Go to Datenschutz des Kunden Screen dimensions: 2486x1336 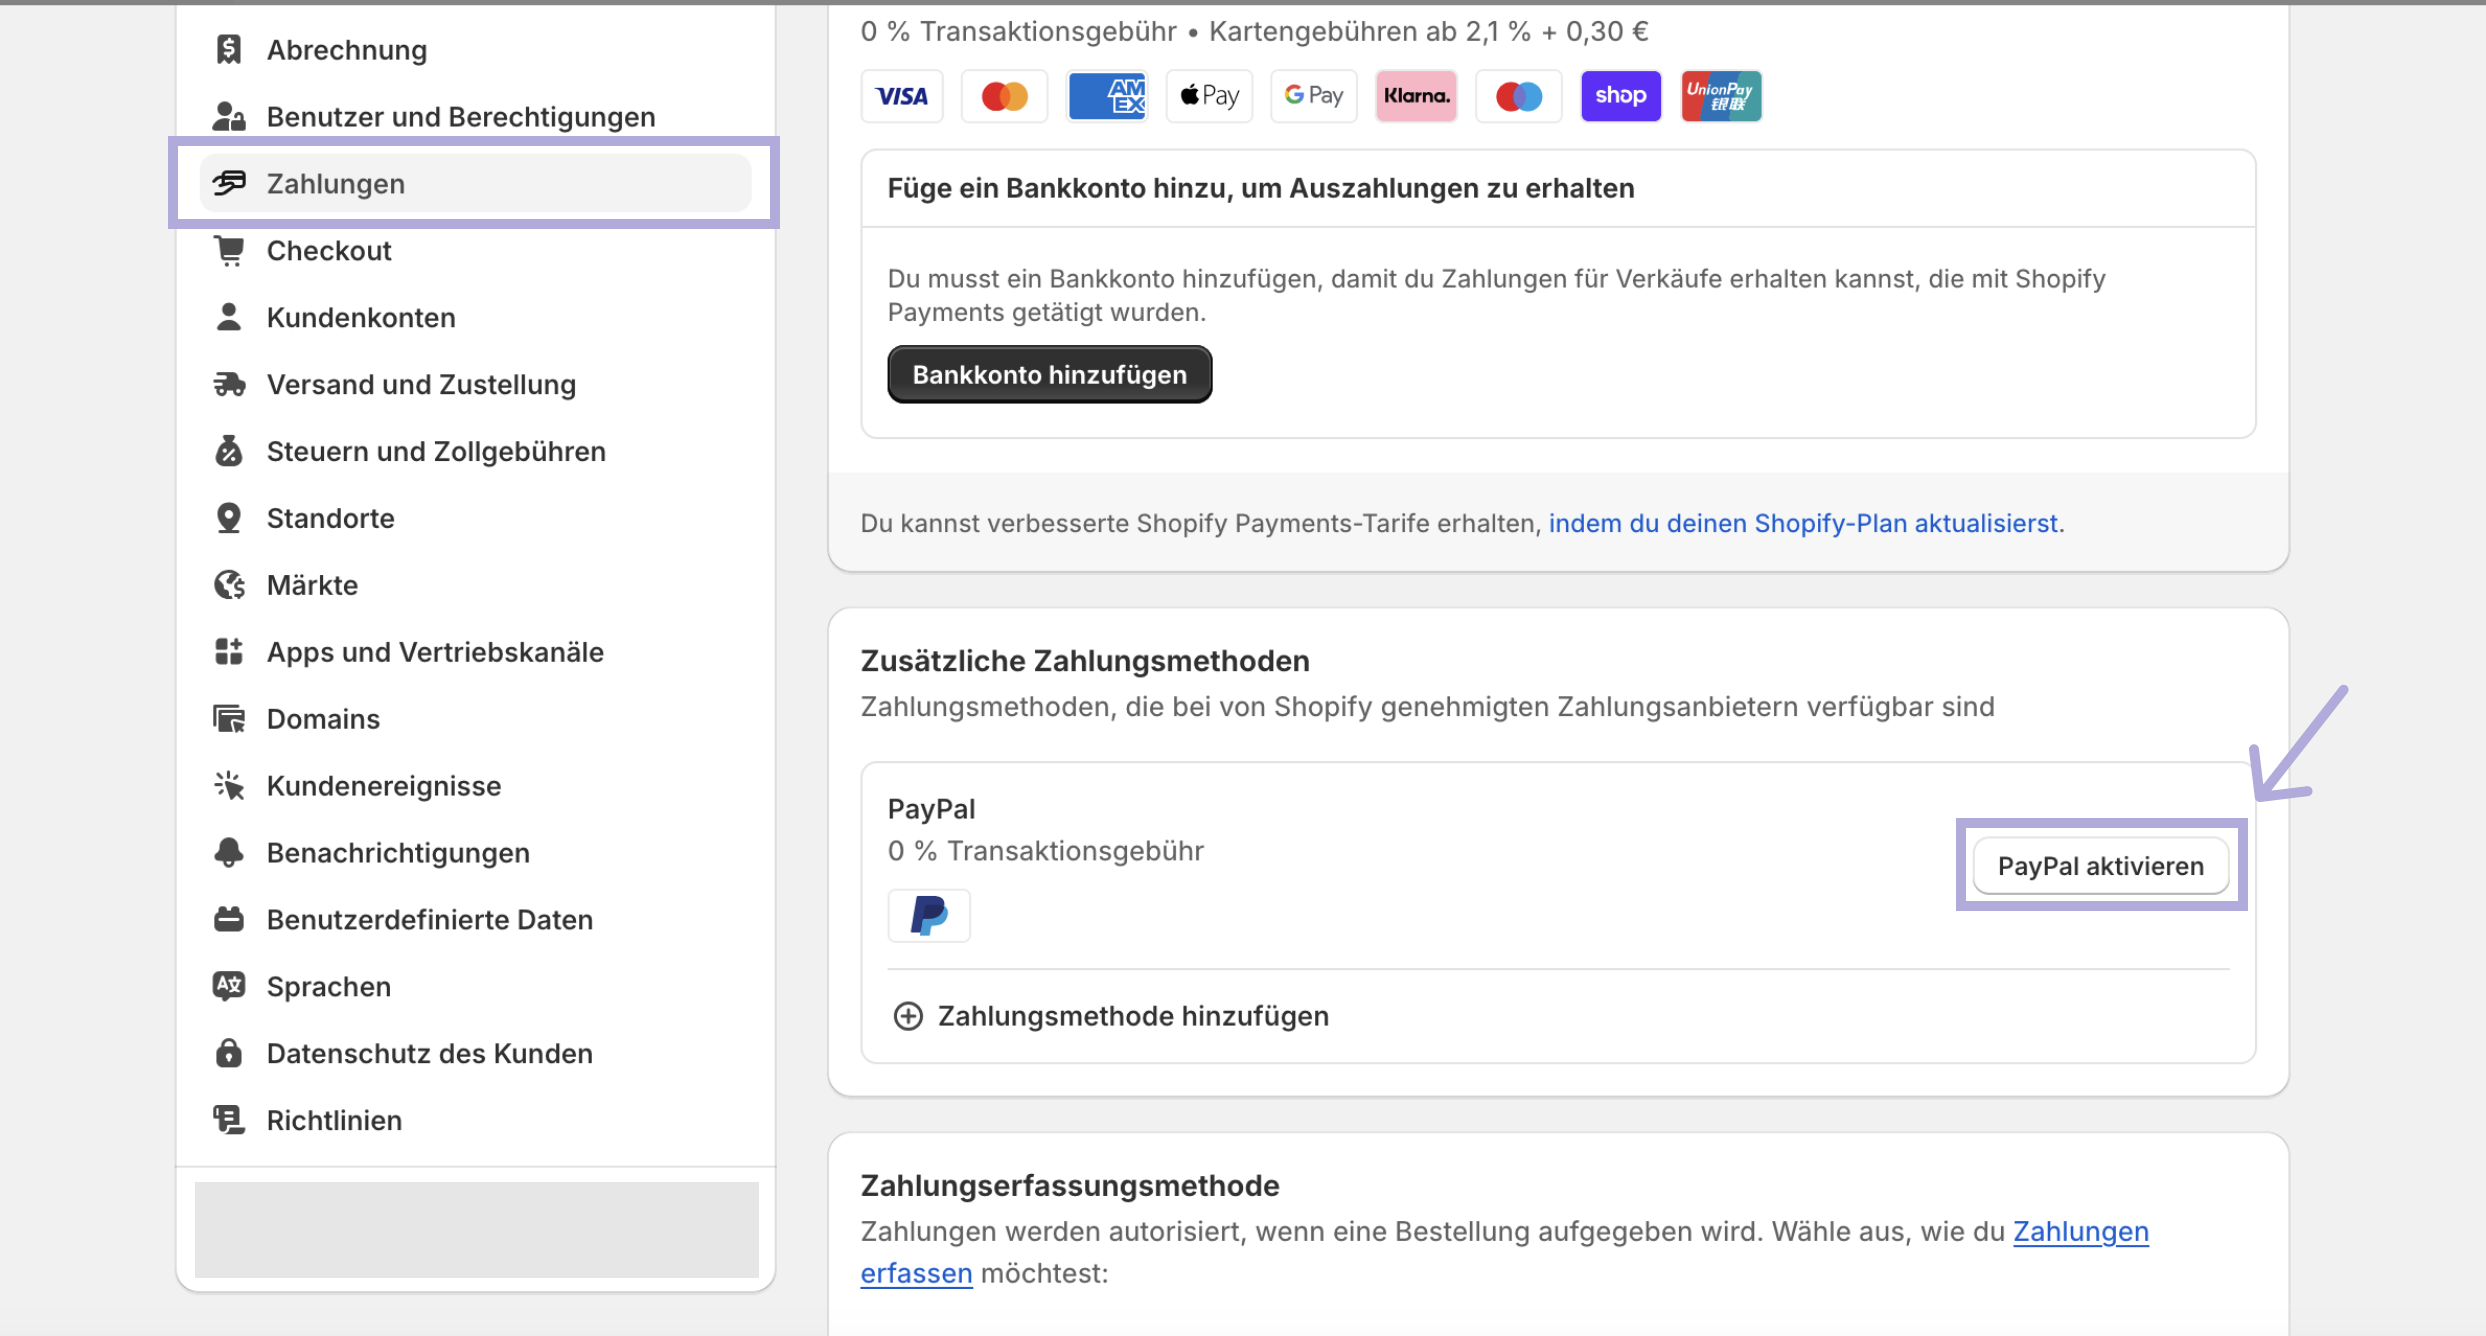click(476, 1053)
